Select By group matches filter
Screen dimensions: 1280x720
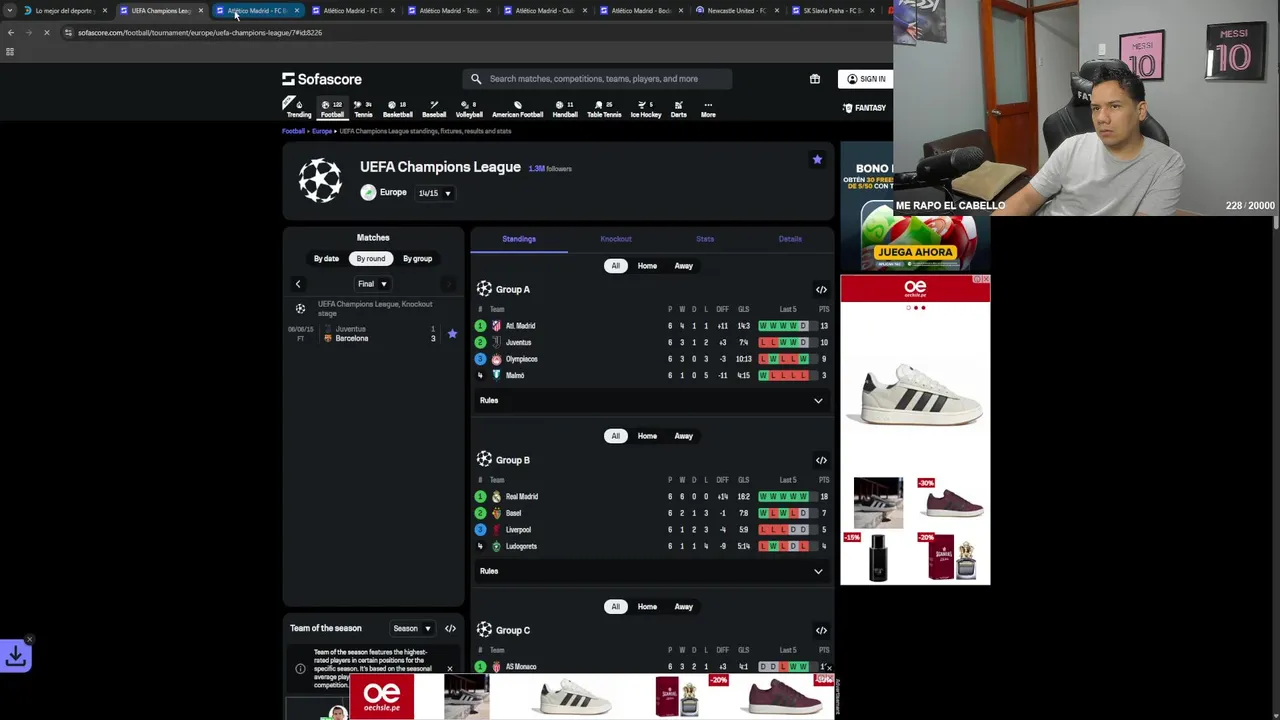[417, 259]
